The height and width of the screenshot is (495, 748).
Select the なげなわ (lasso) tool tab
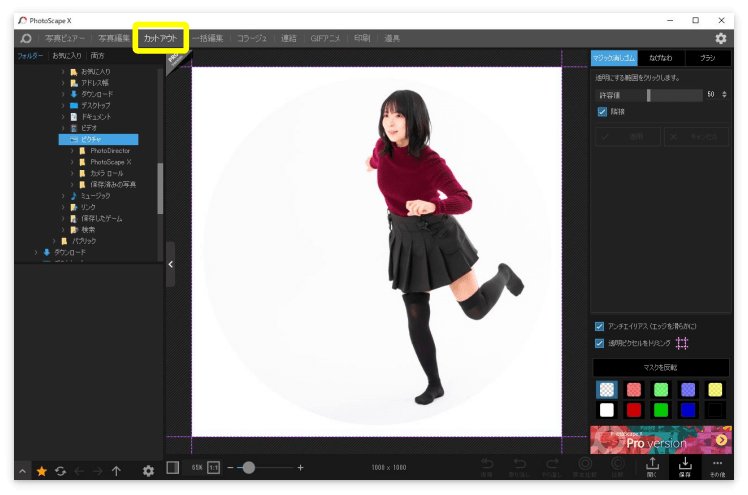coord(661,58)
